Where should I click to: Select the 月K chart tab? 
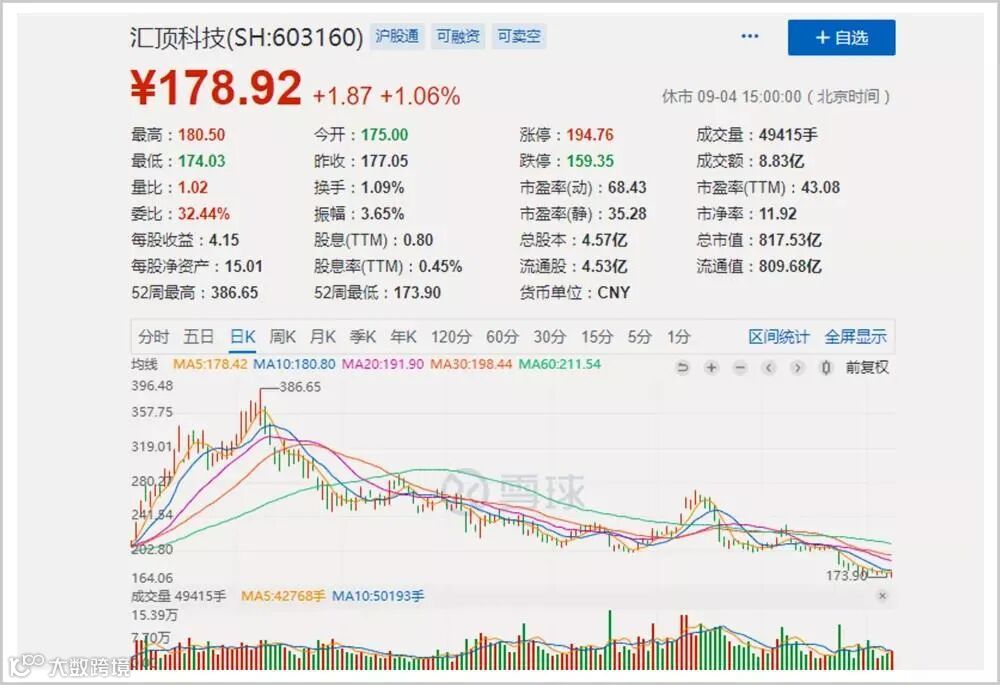point(323,337)
